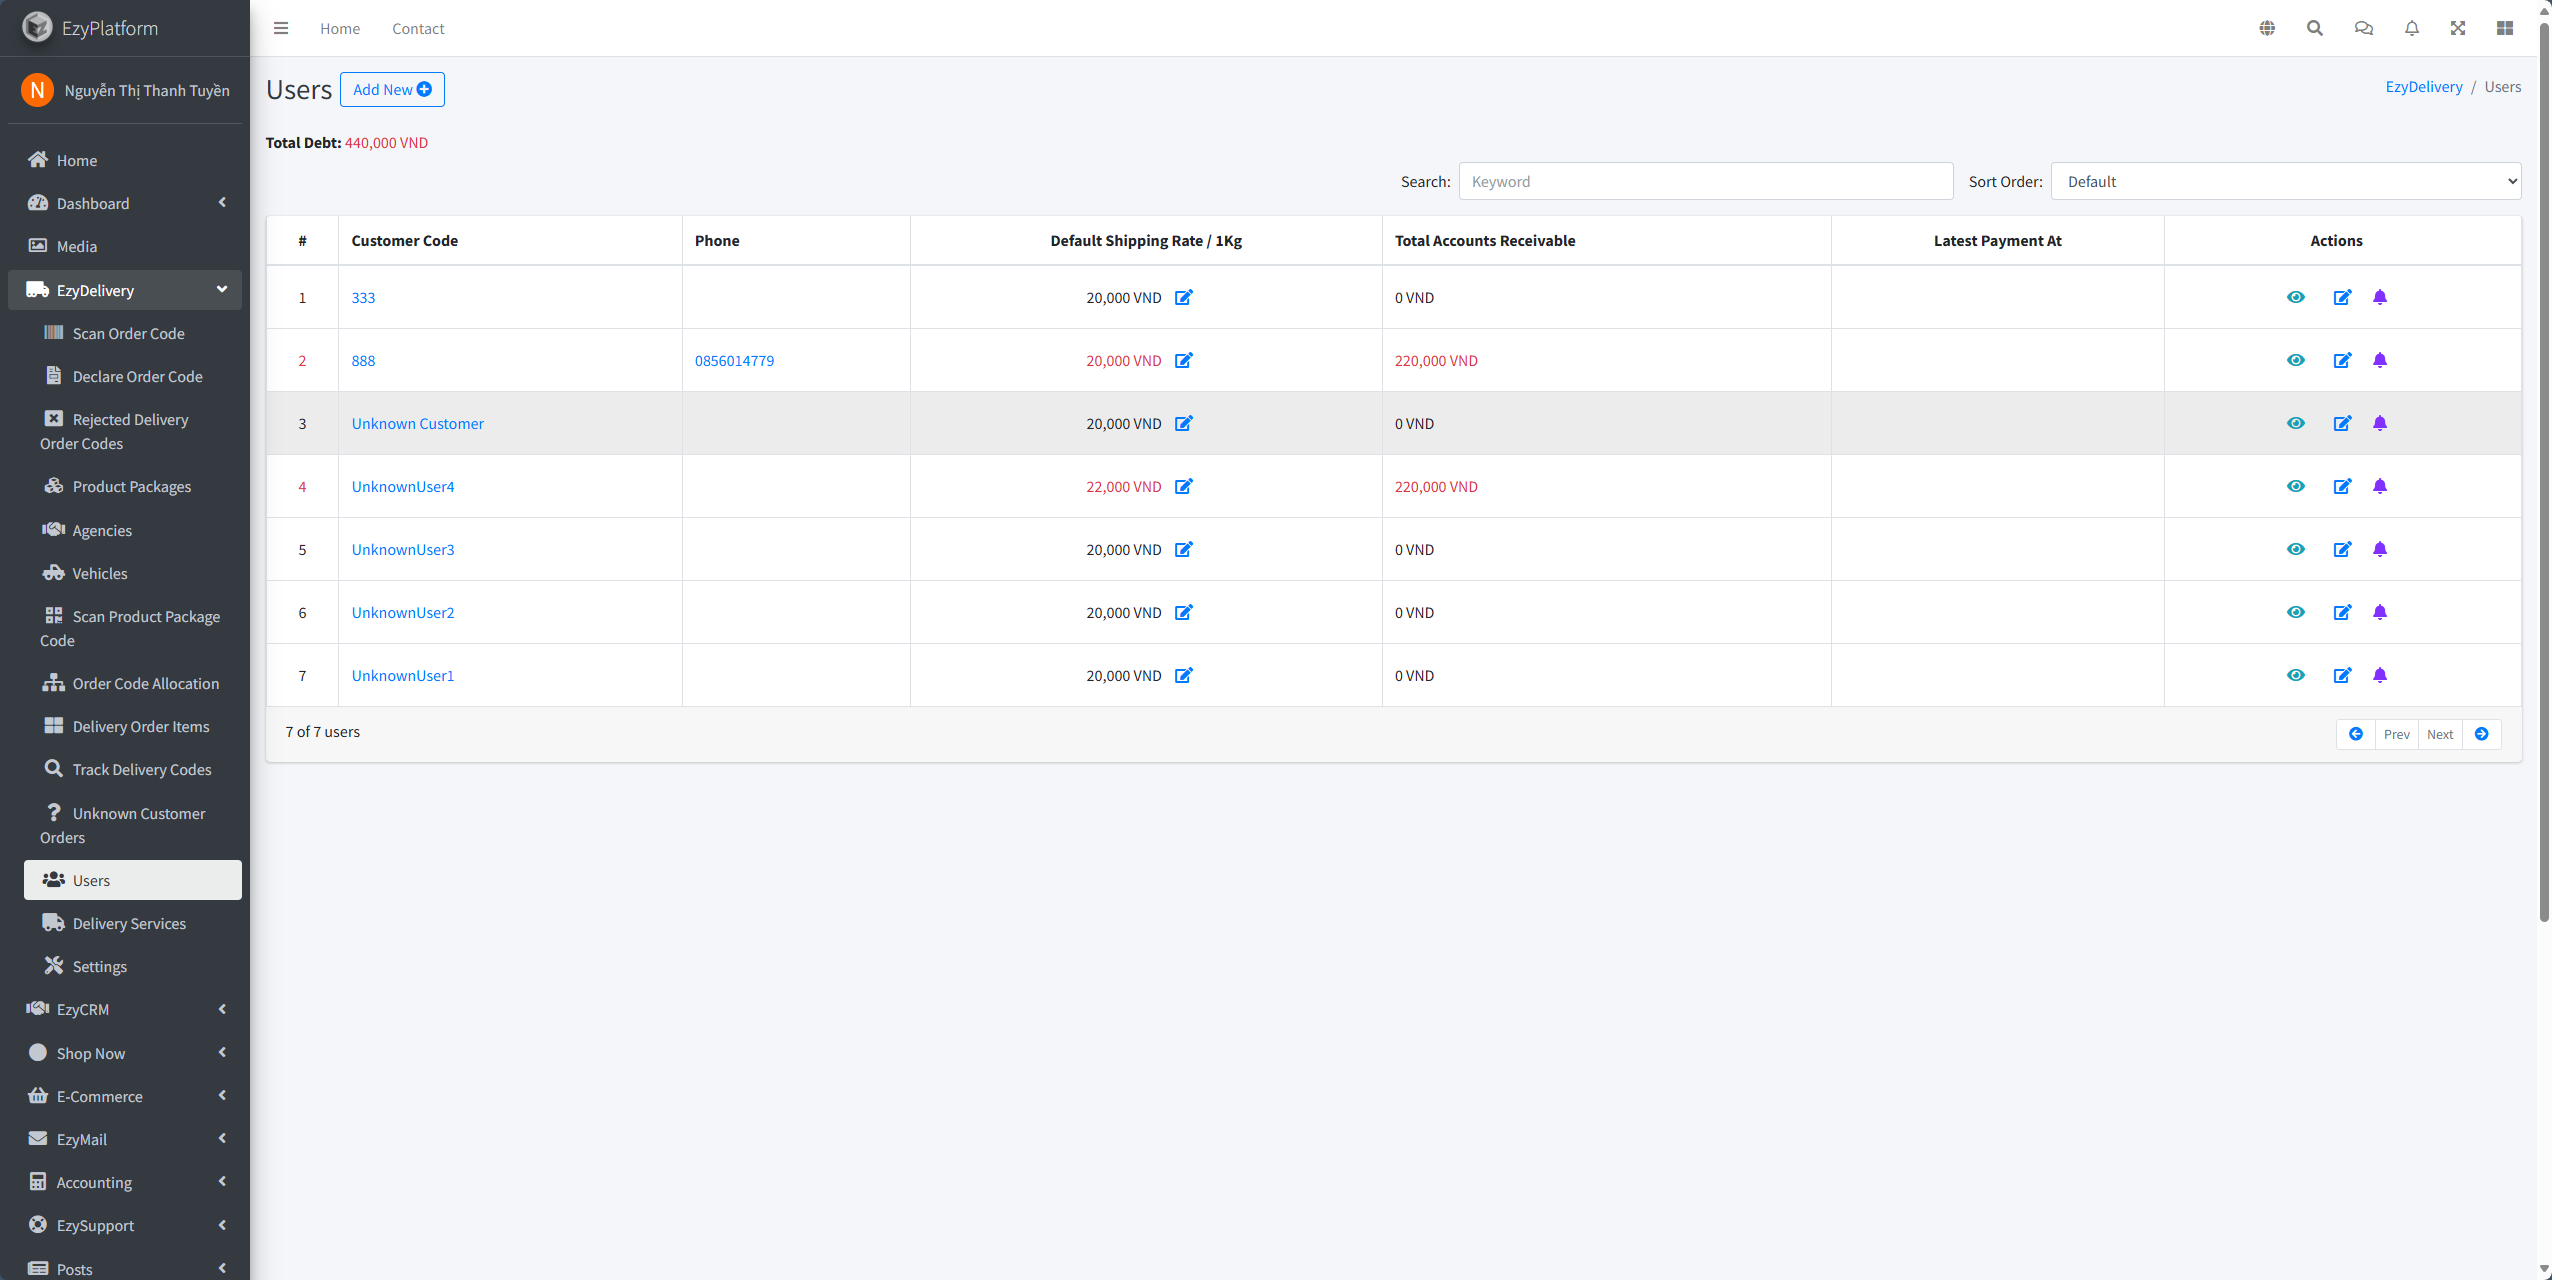Click the Next pagination button
2552x1280 pixels.
tap(2440, 734)
